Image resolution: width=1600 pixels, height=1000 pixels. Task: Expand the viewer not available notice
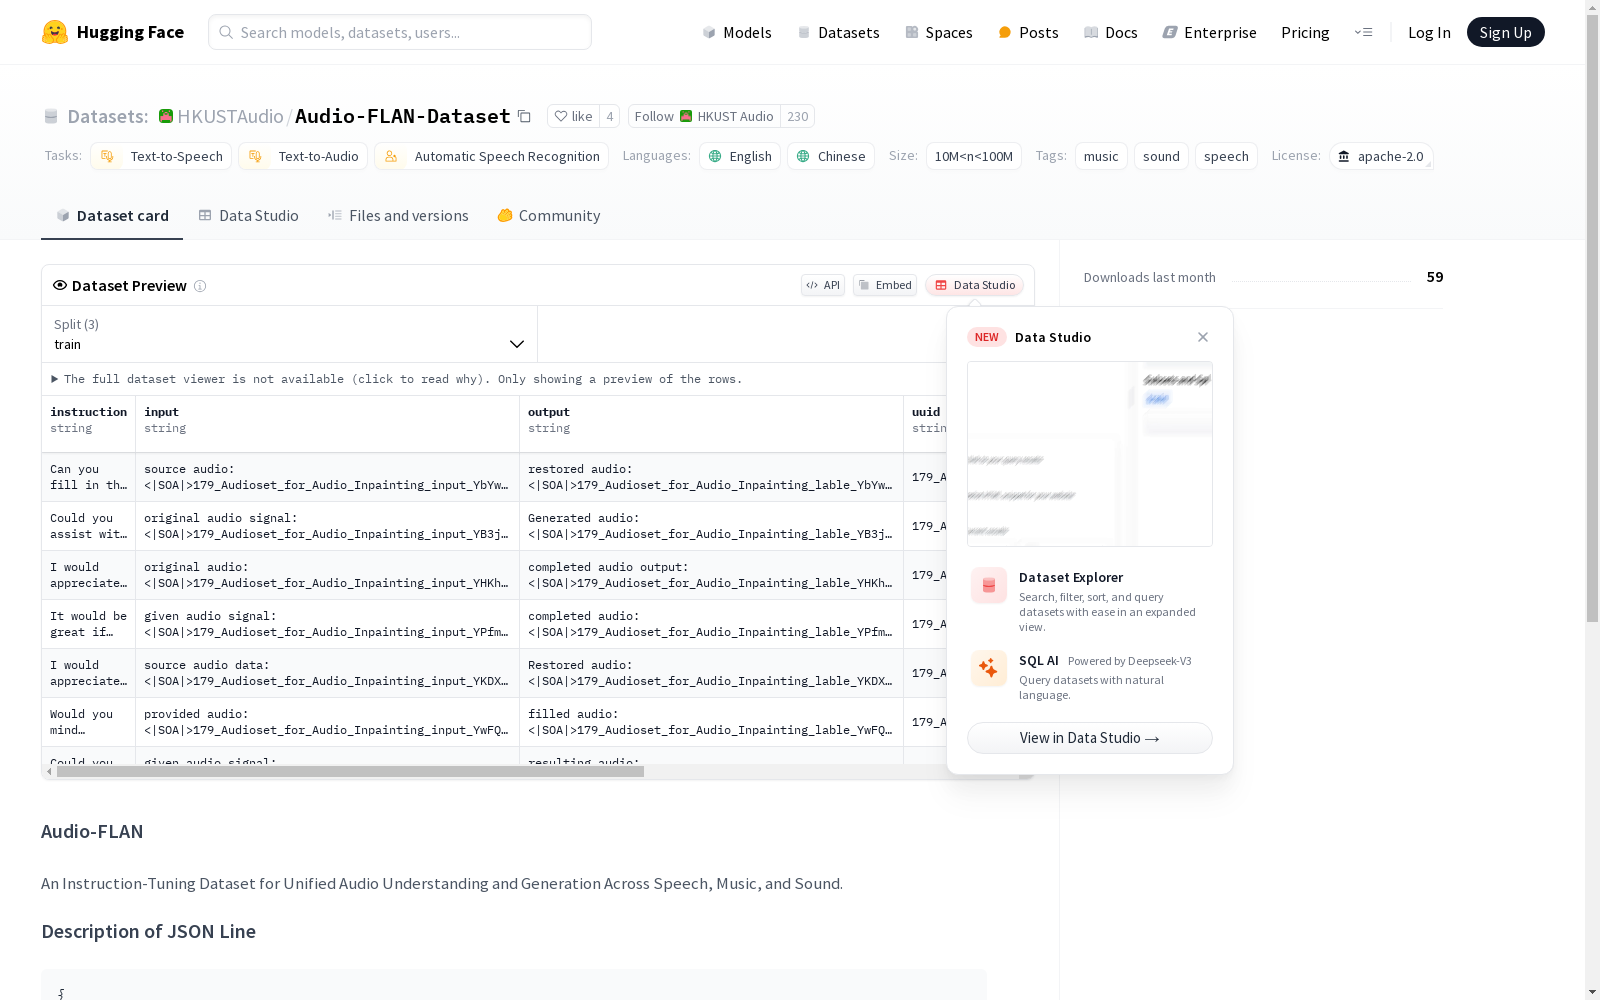[397, 379]
